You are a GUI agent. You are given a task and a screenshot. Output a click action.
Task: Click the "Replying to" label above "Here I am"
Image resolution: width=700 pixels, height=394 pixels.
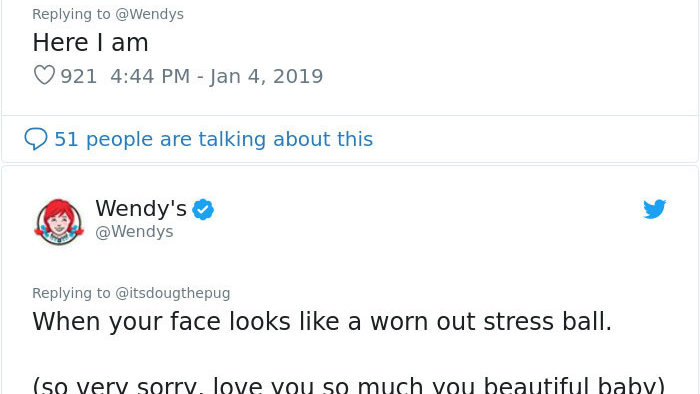71,14
